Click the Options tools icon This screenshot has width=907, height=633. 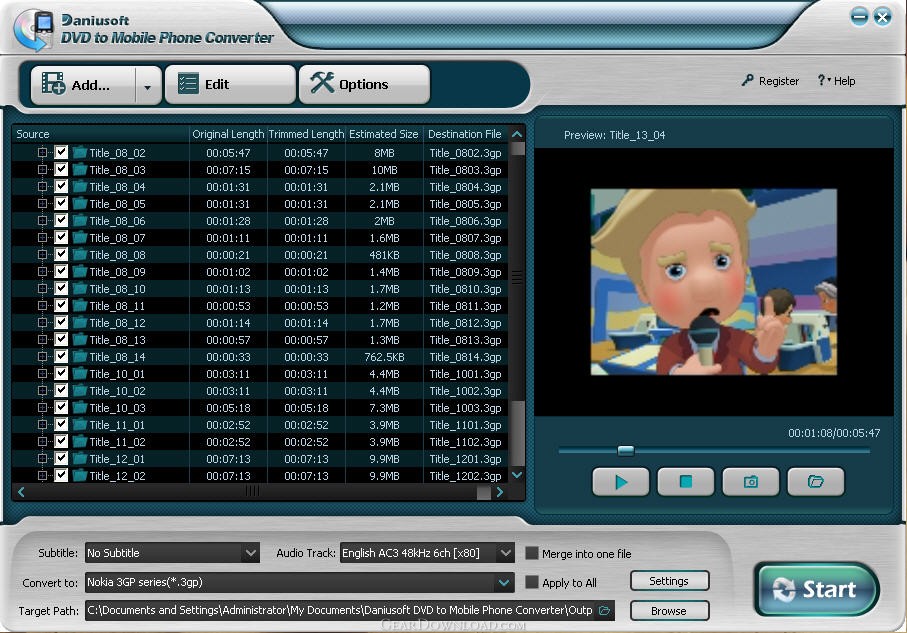click(x=322, y=83)
